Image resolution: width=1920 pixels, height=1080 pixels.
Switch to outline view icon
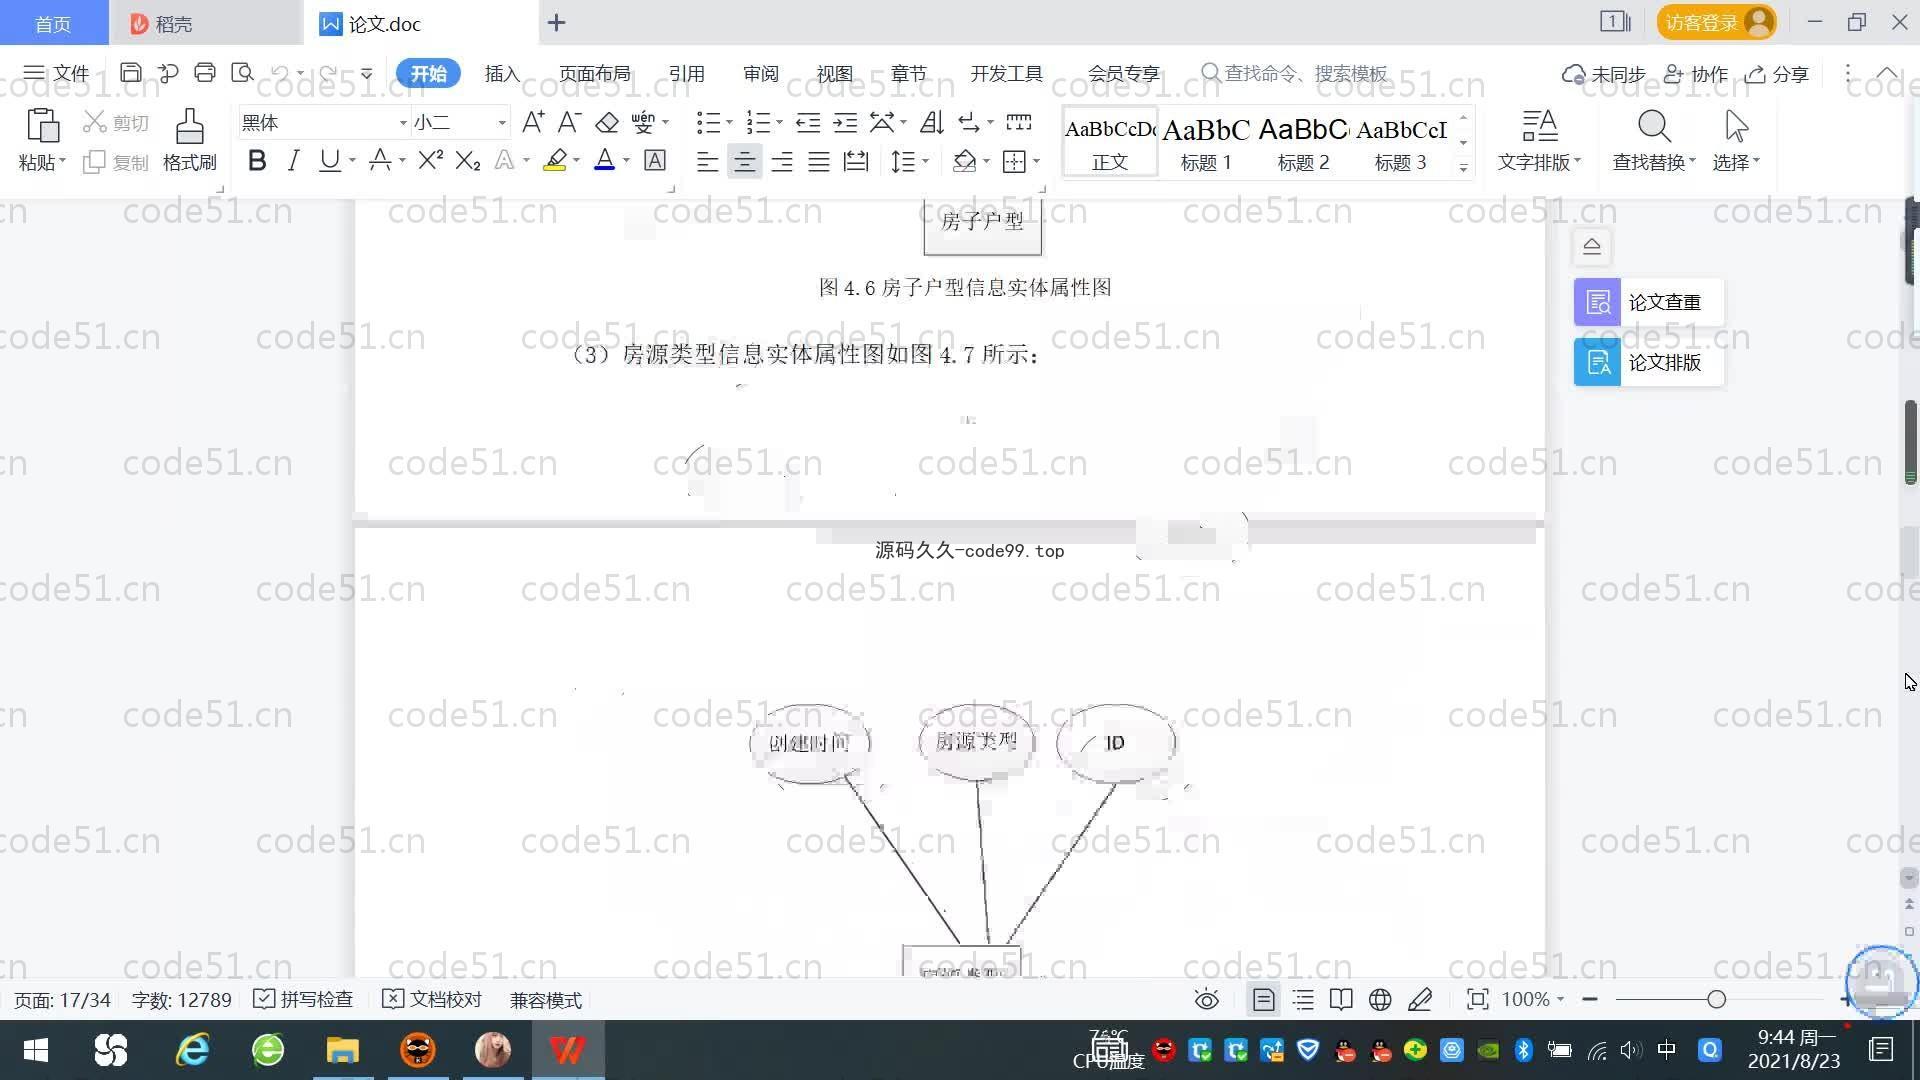click(1303, 1000)
